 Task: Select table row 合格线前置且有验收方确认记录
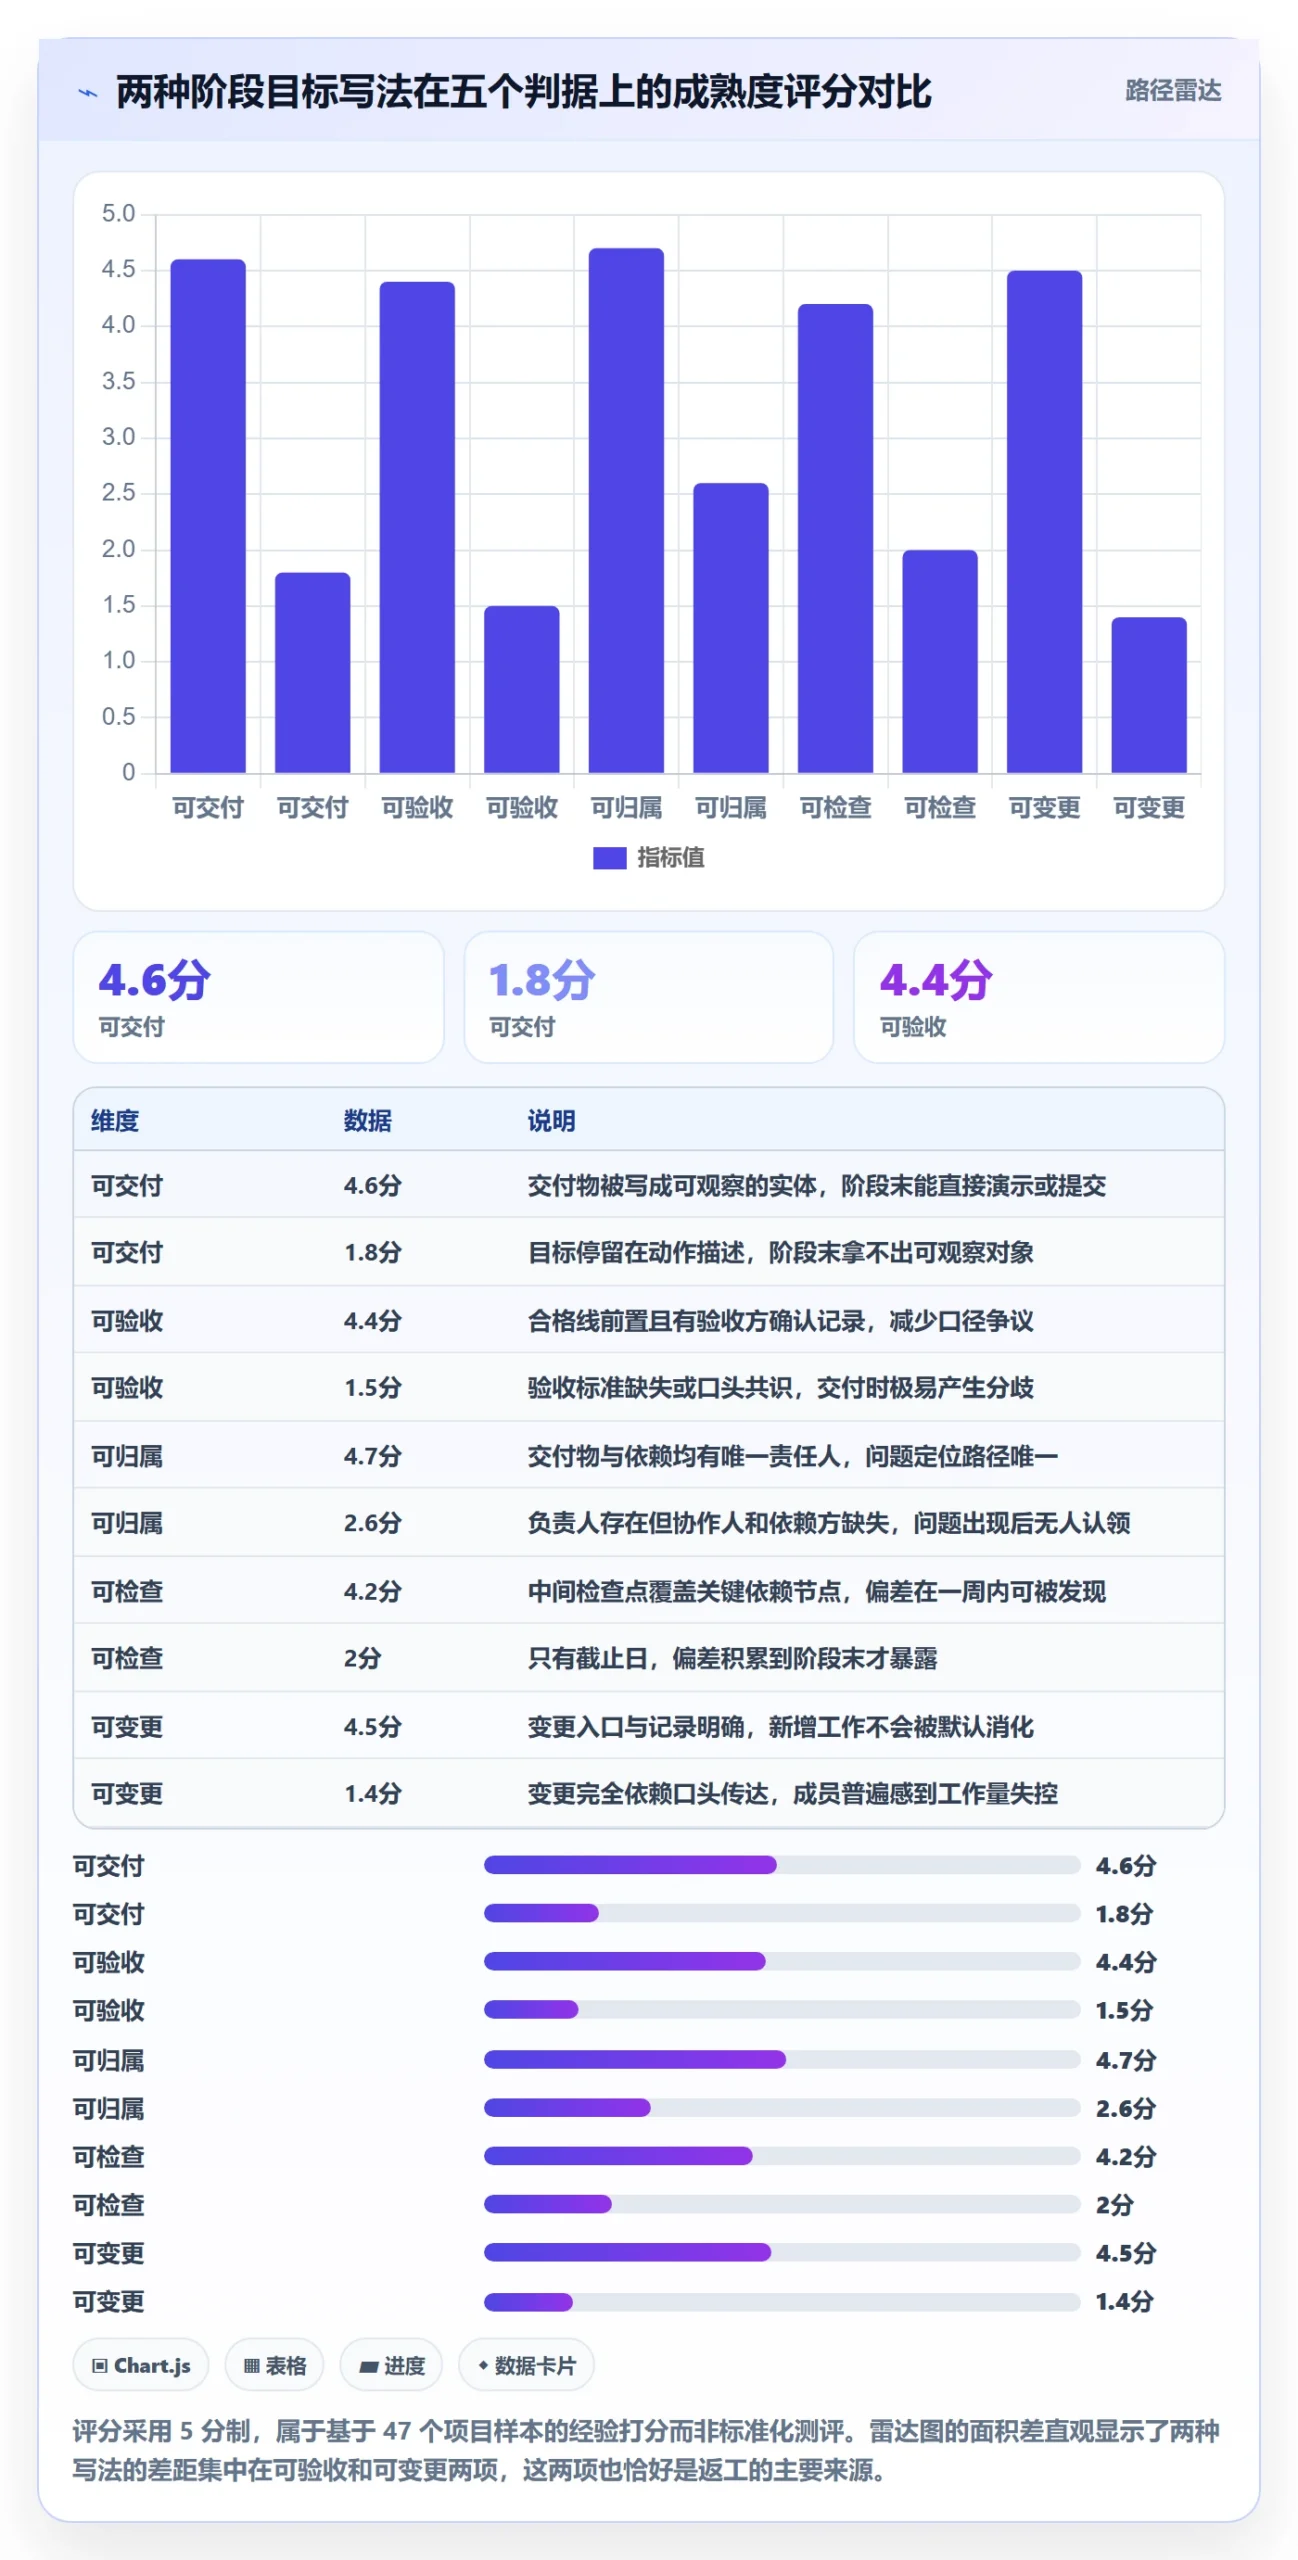[648, 1320]
